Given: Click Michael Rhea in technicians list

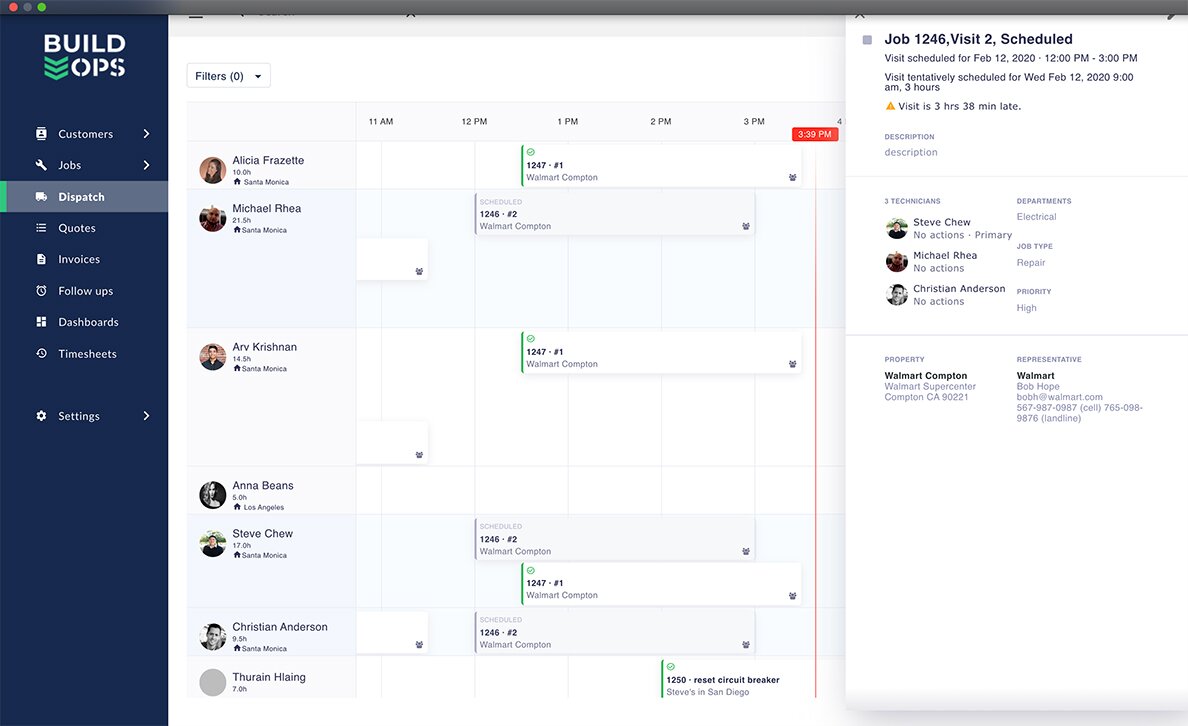Looking at the screenshot, I should point(945,255).
